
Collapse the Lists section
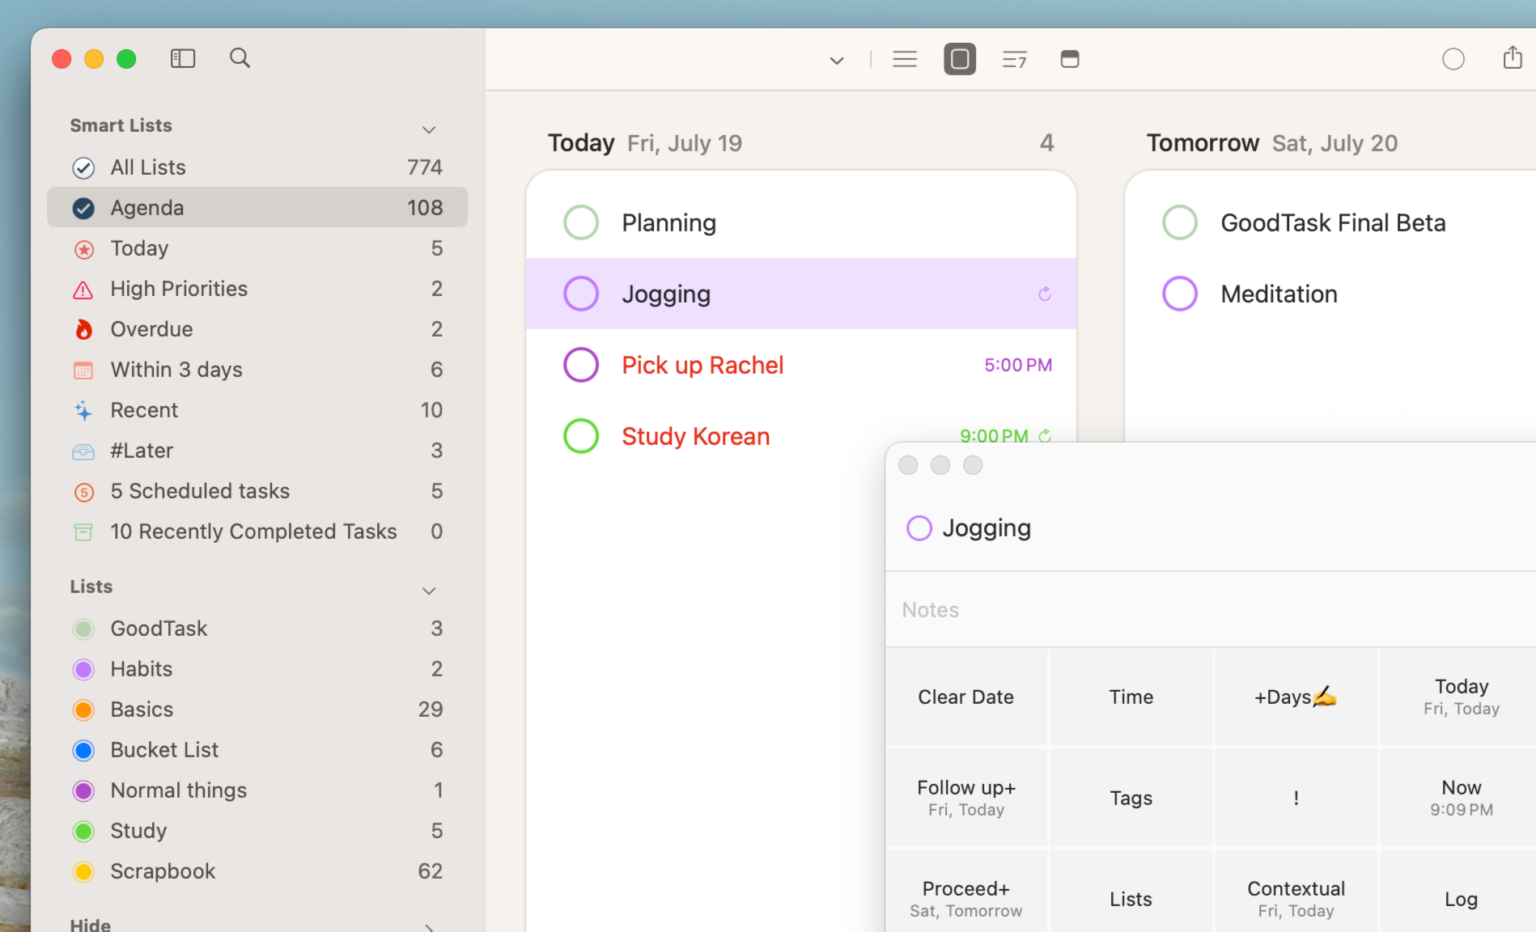pos(429,590)
